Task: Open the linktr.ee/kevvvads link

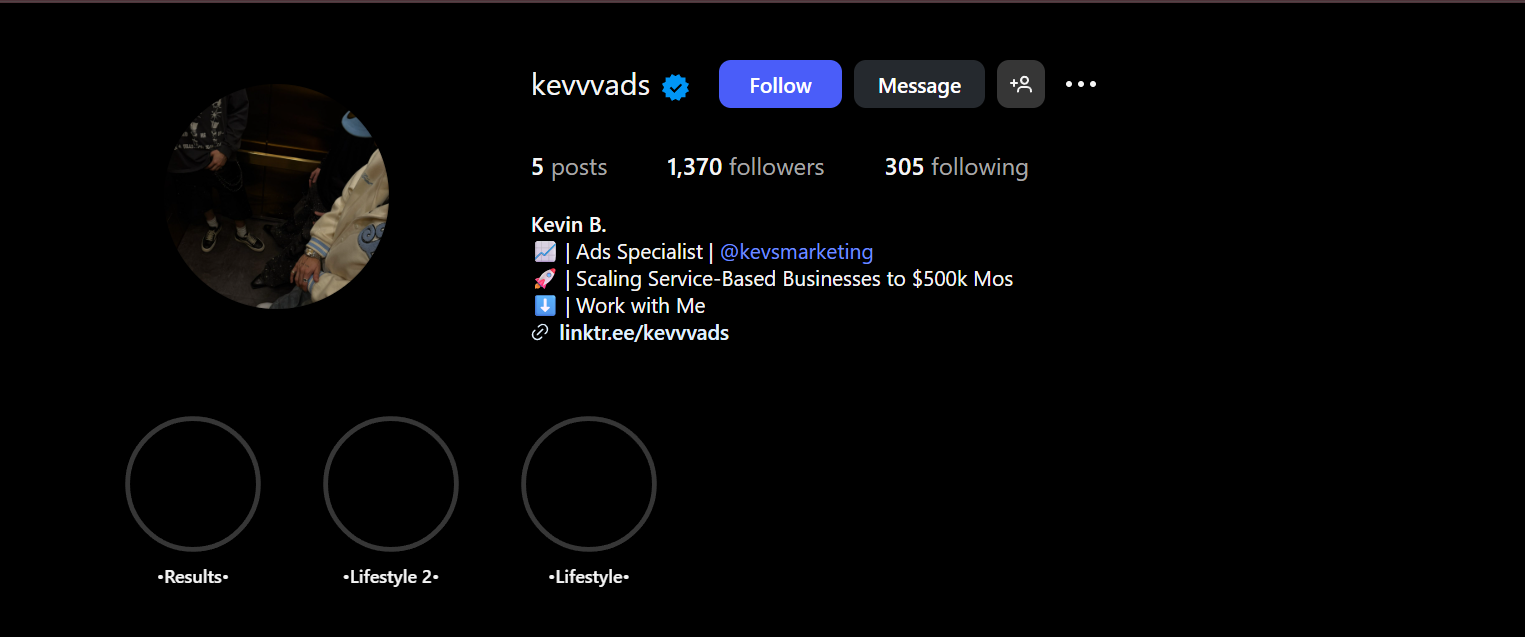Action: click(644, 332)
